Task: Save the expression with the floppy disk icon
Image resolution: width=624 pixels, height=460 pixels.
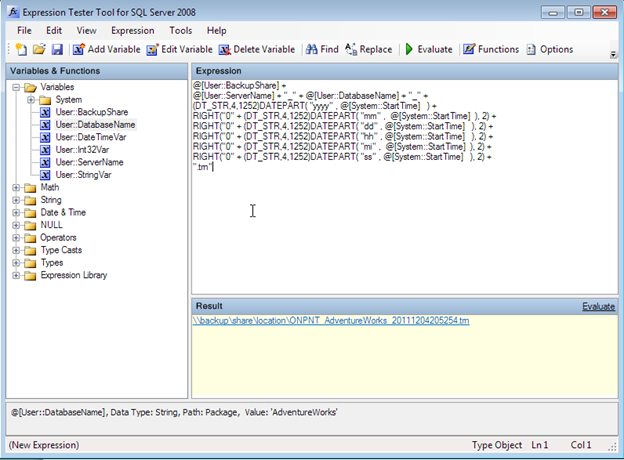Action: (x=57, y=49)
